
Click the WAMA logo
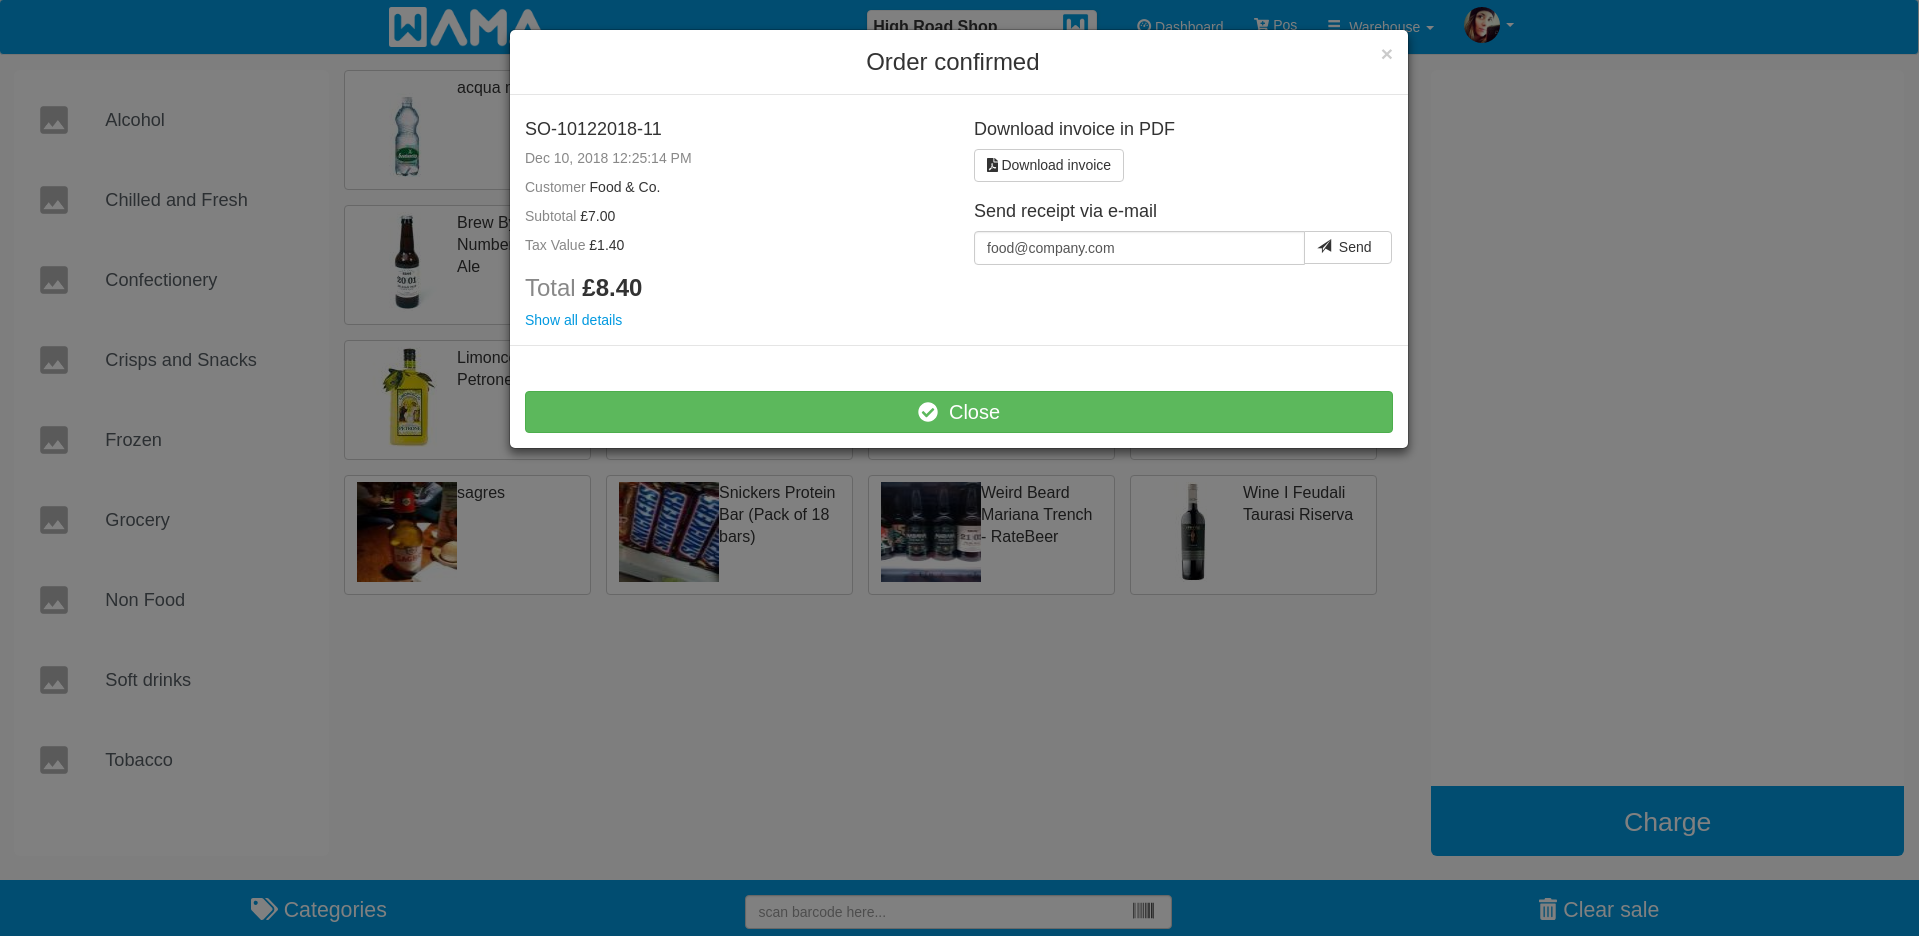point(466,27)
